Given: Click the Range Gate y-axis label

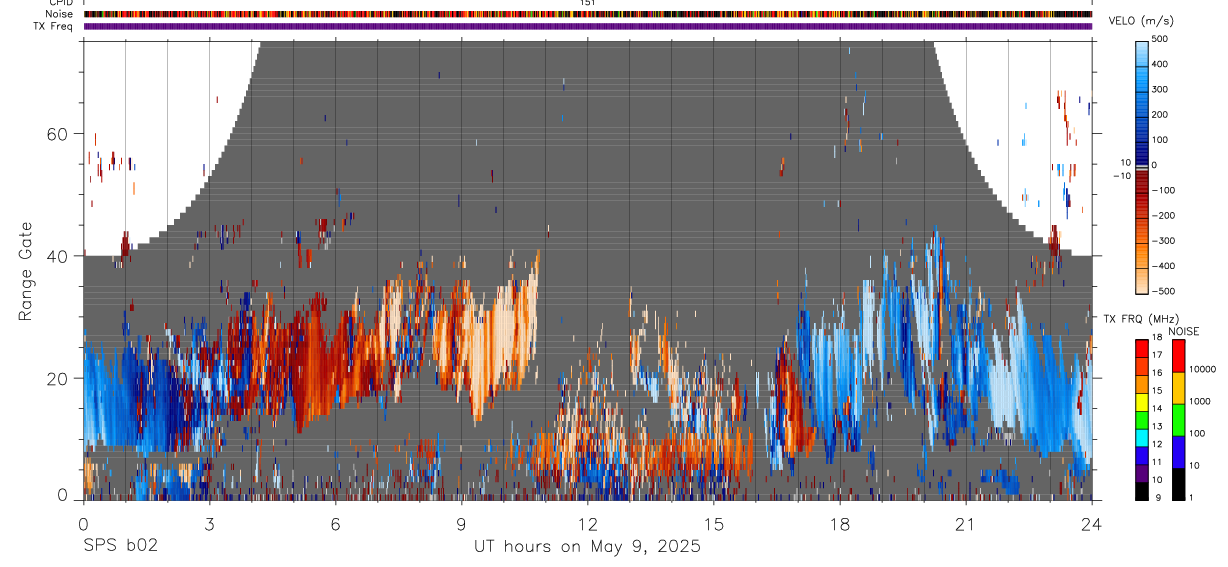Looking at the screenshot, I should click(x=25, y=271).
